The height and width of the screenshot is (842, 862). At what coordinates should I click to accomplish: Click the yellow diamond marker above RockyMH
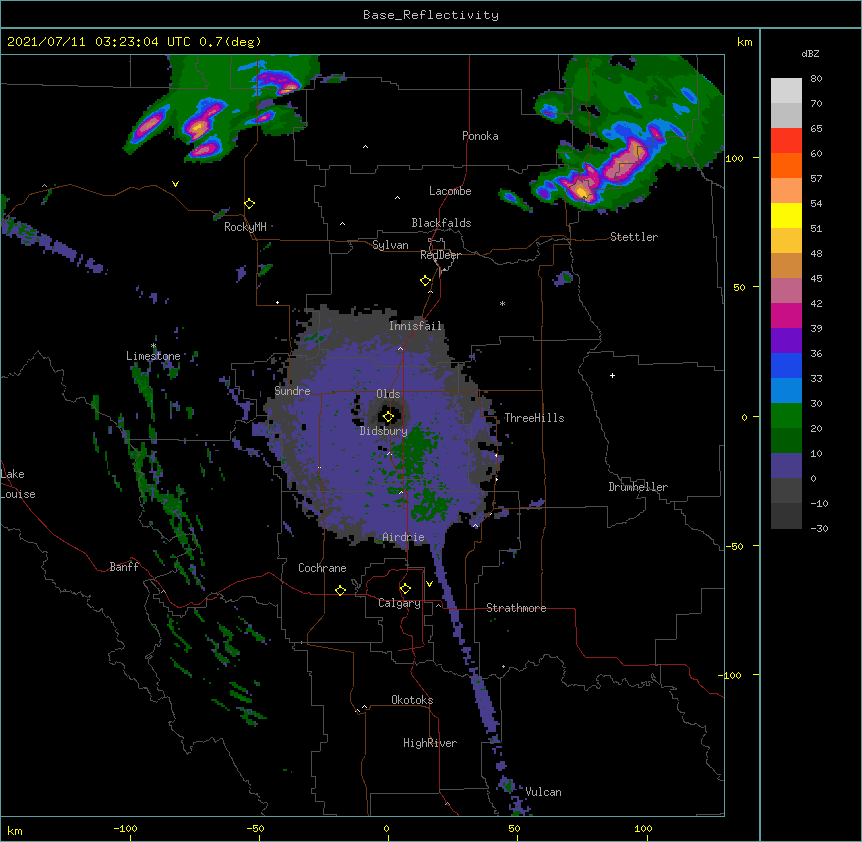pyautogui.click(x=250, y=204)
